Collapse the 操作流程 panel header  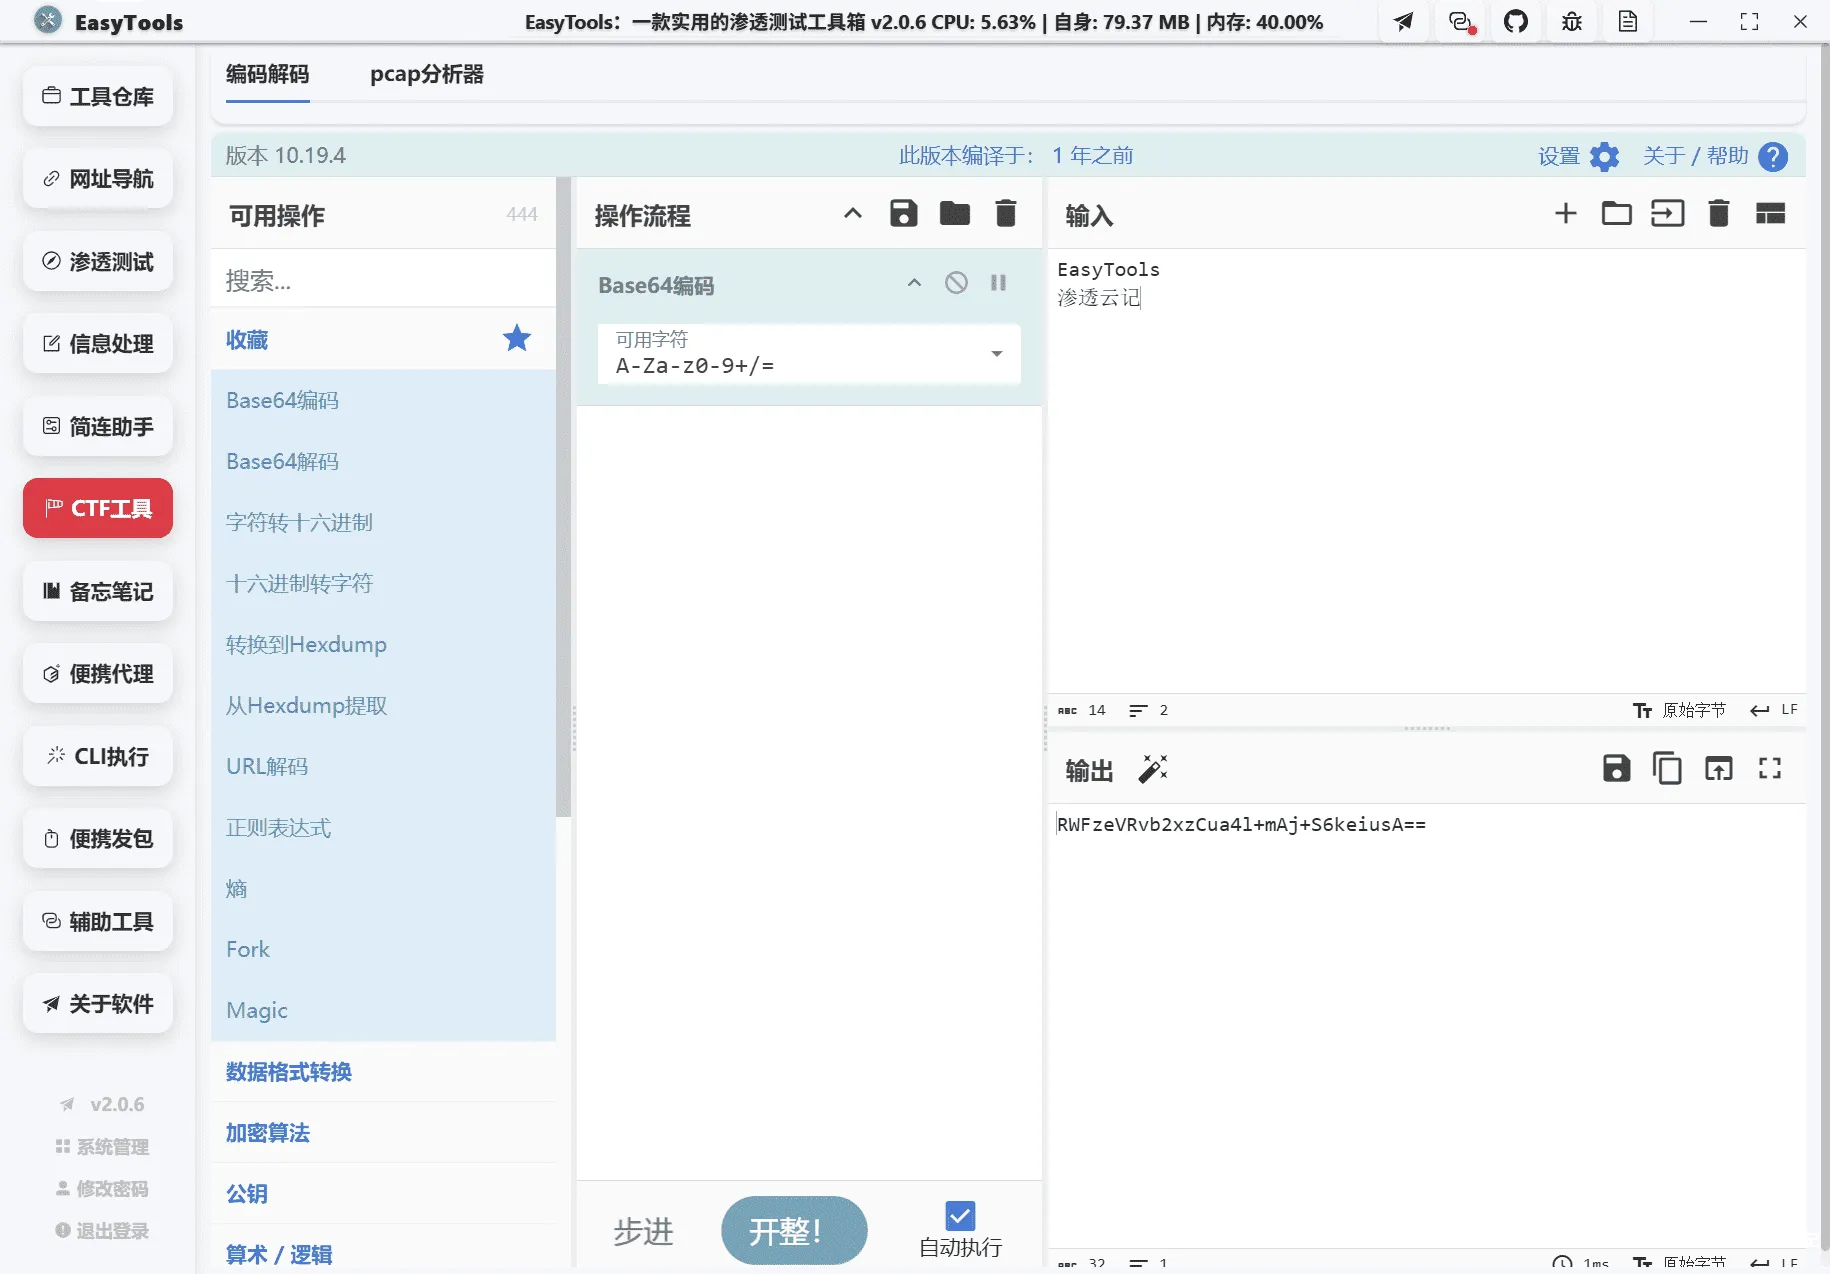click(x=851, y=213)
